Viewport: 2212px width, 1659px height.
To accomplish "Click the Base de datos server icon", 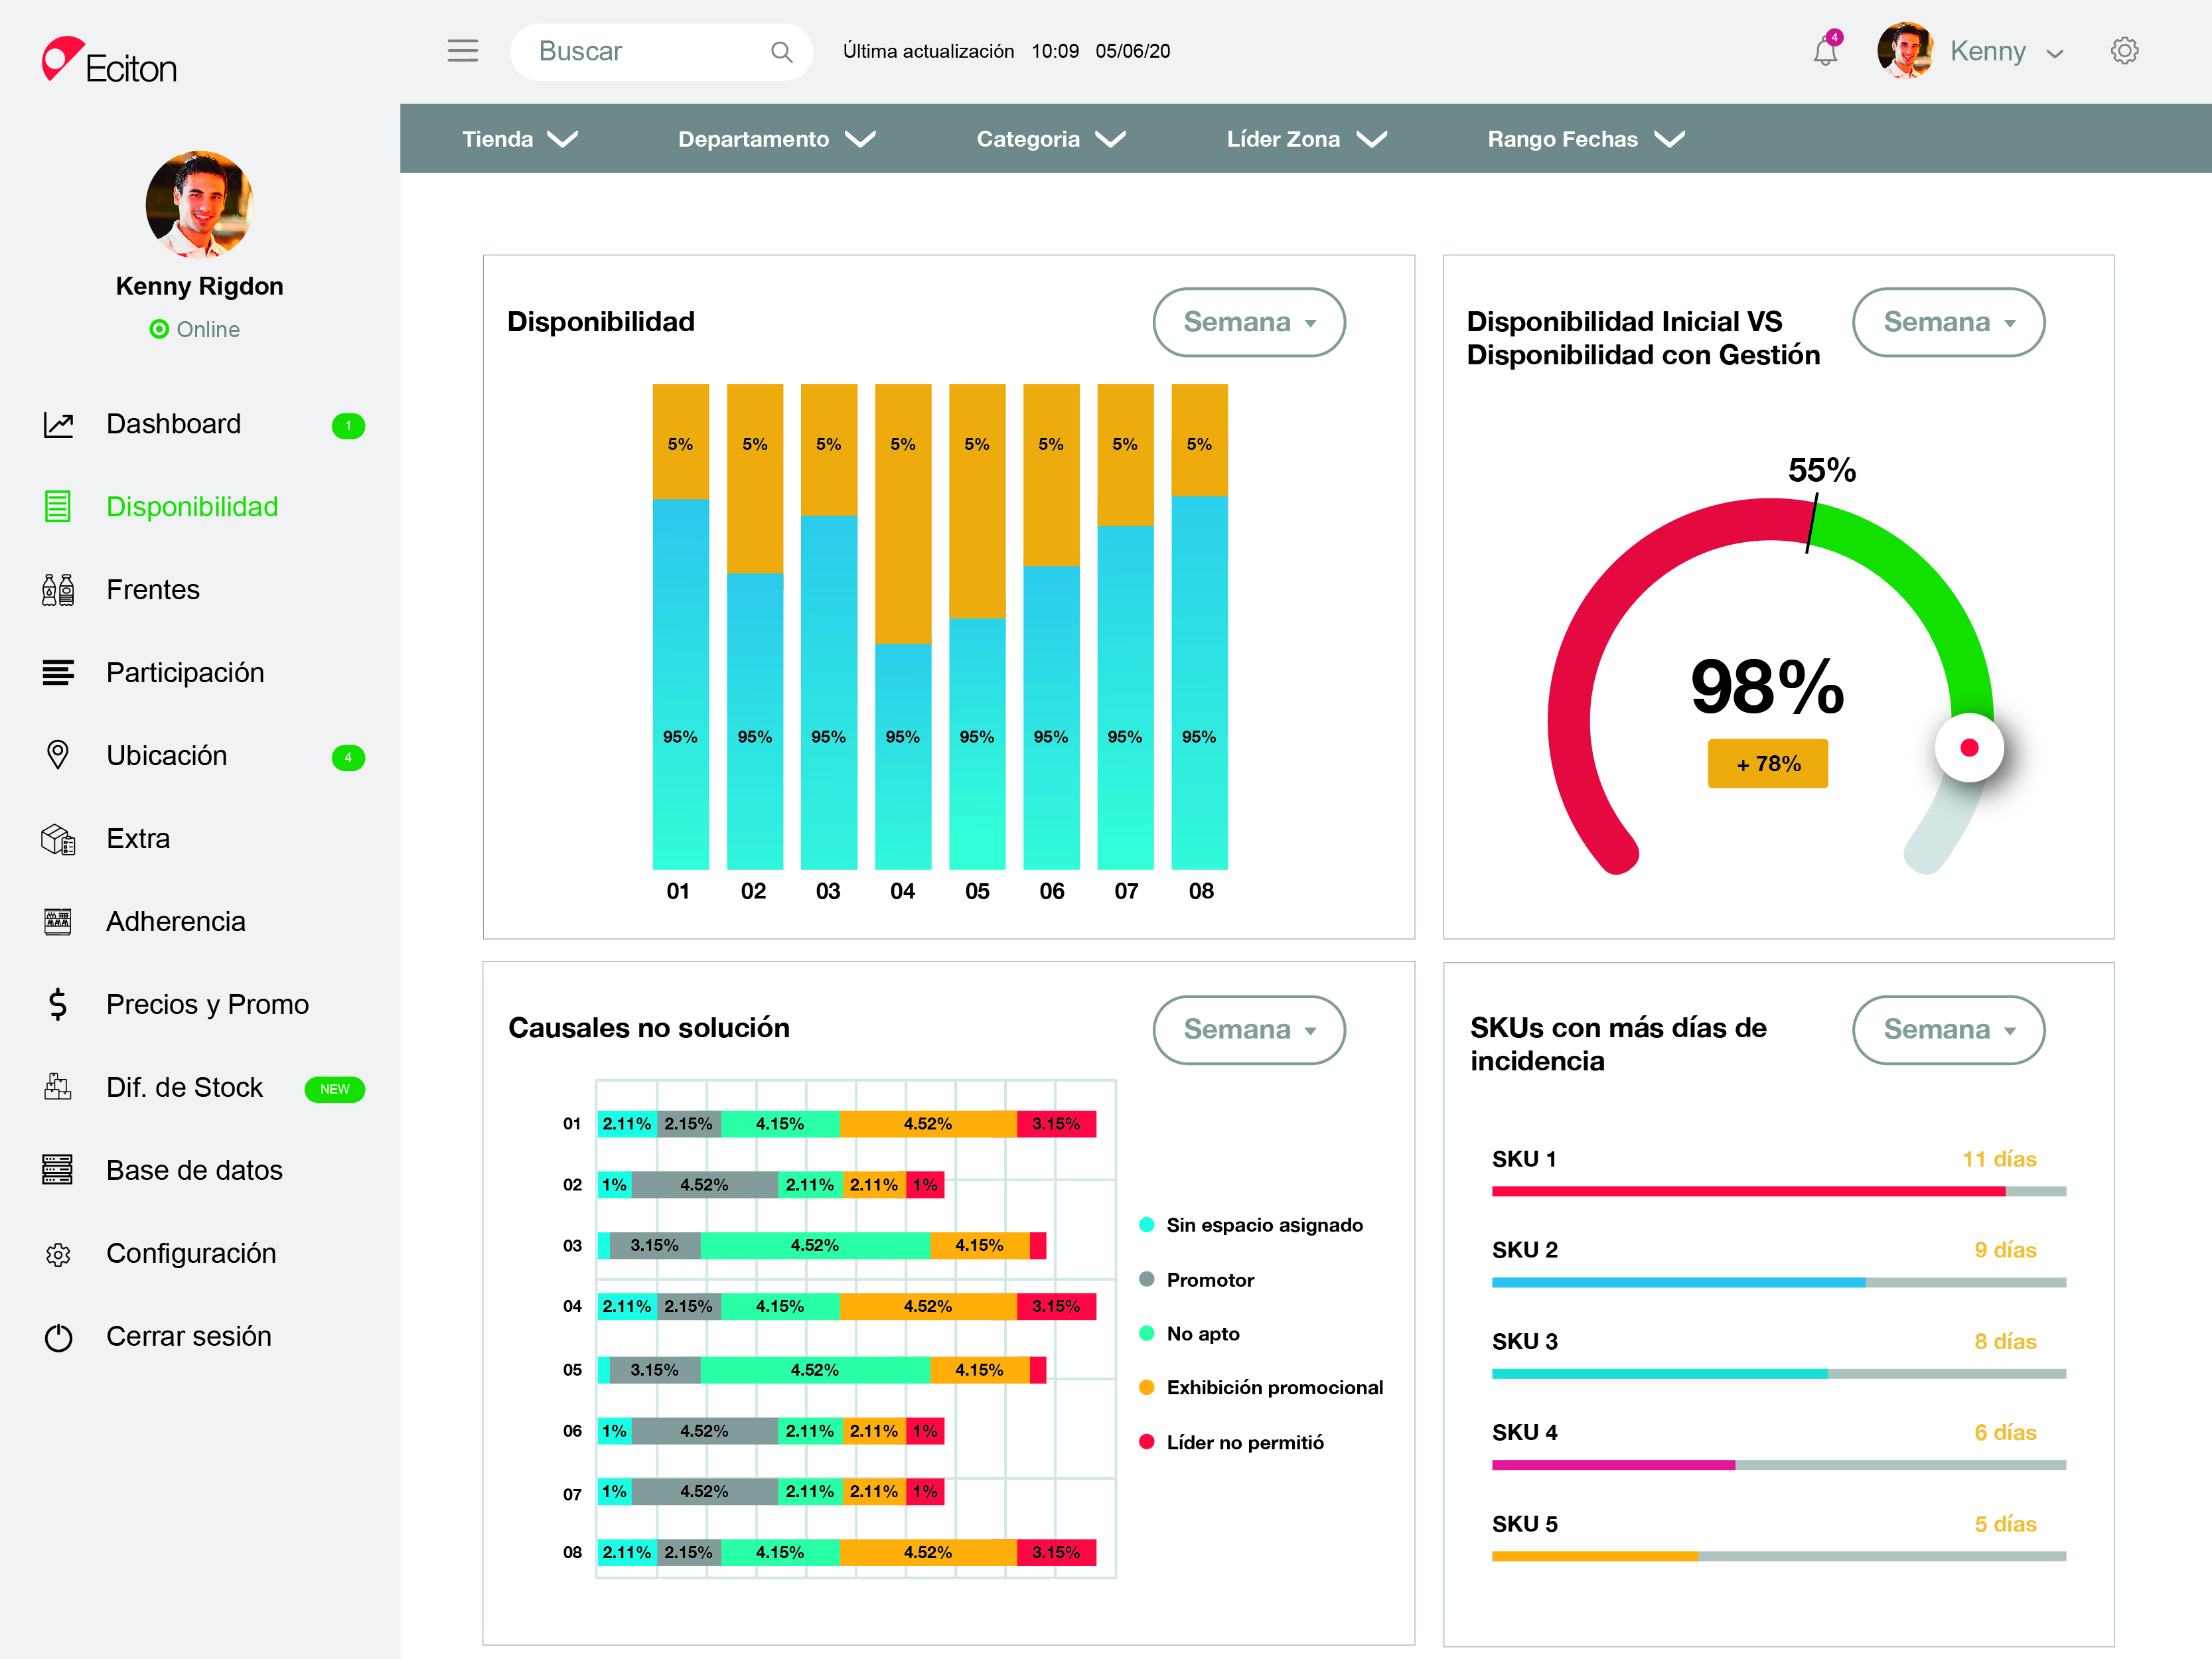I will pos(58,1170).
